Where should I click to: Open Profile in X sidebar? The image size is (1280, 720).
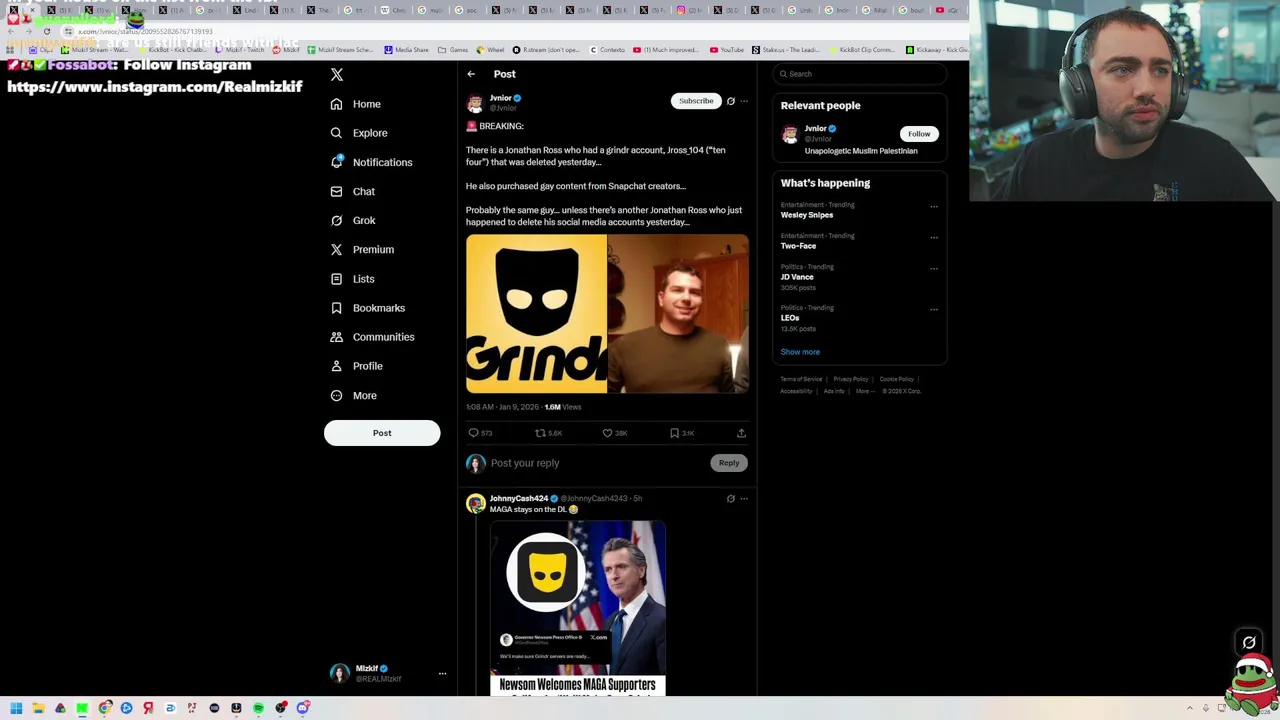tap(357, 366)
